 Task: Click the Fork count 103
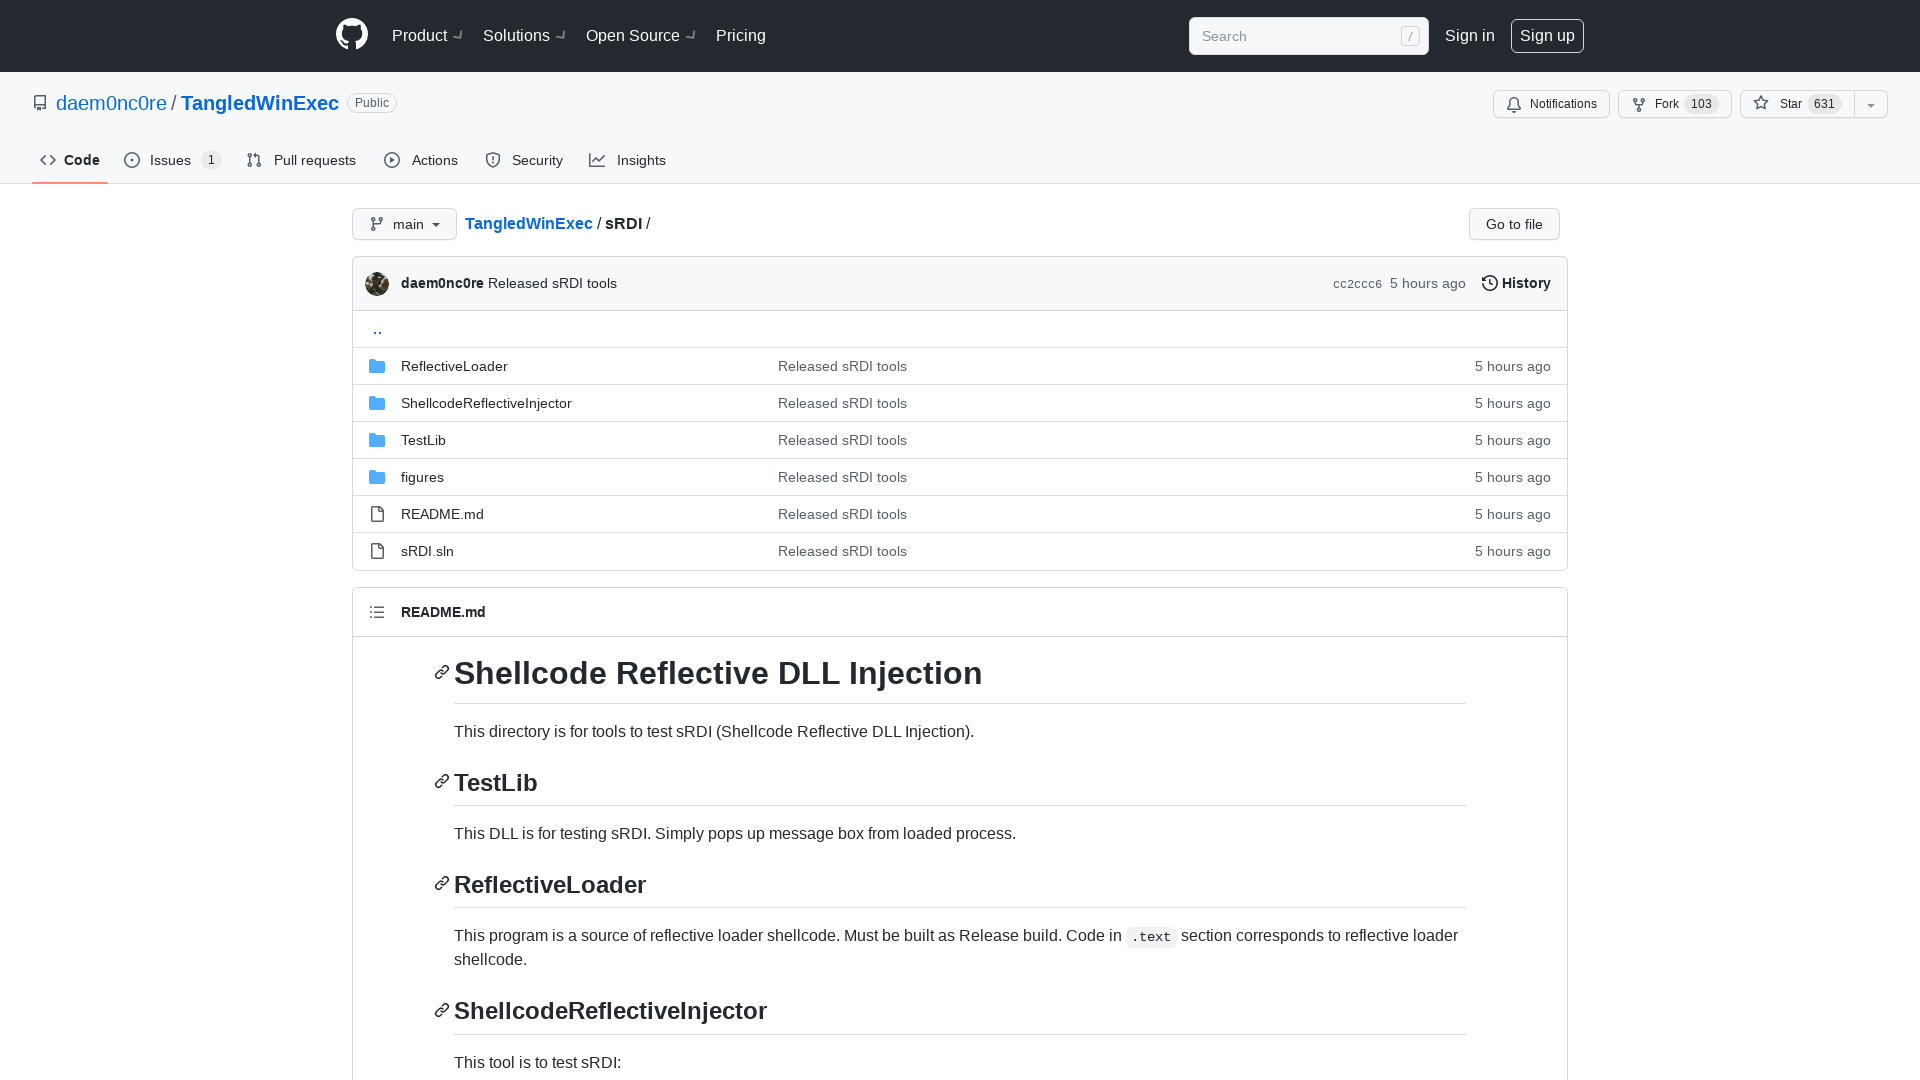click(x=1701, y=104)
